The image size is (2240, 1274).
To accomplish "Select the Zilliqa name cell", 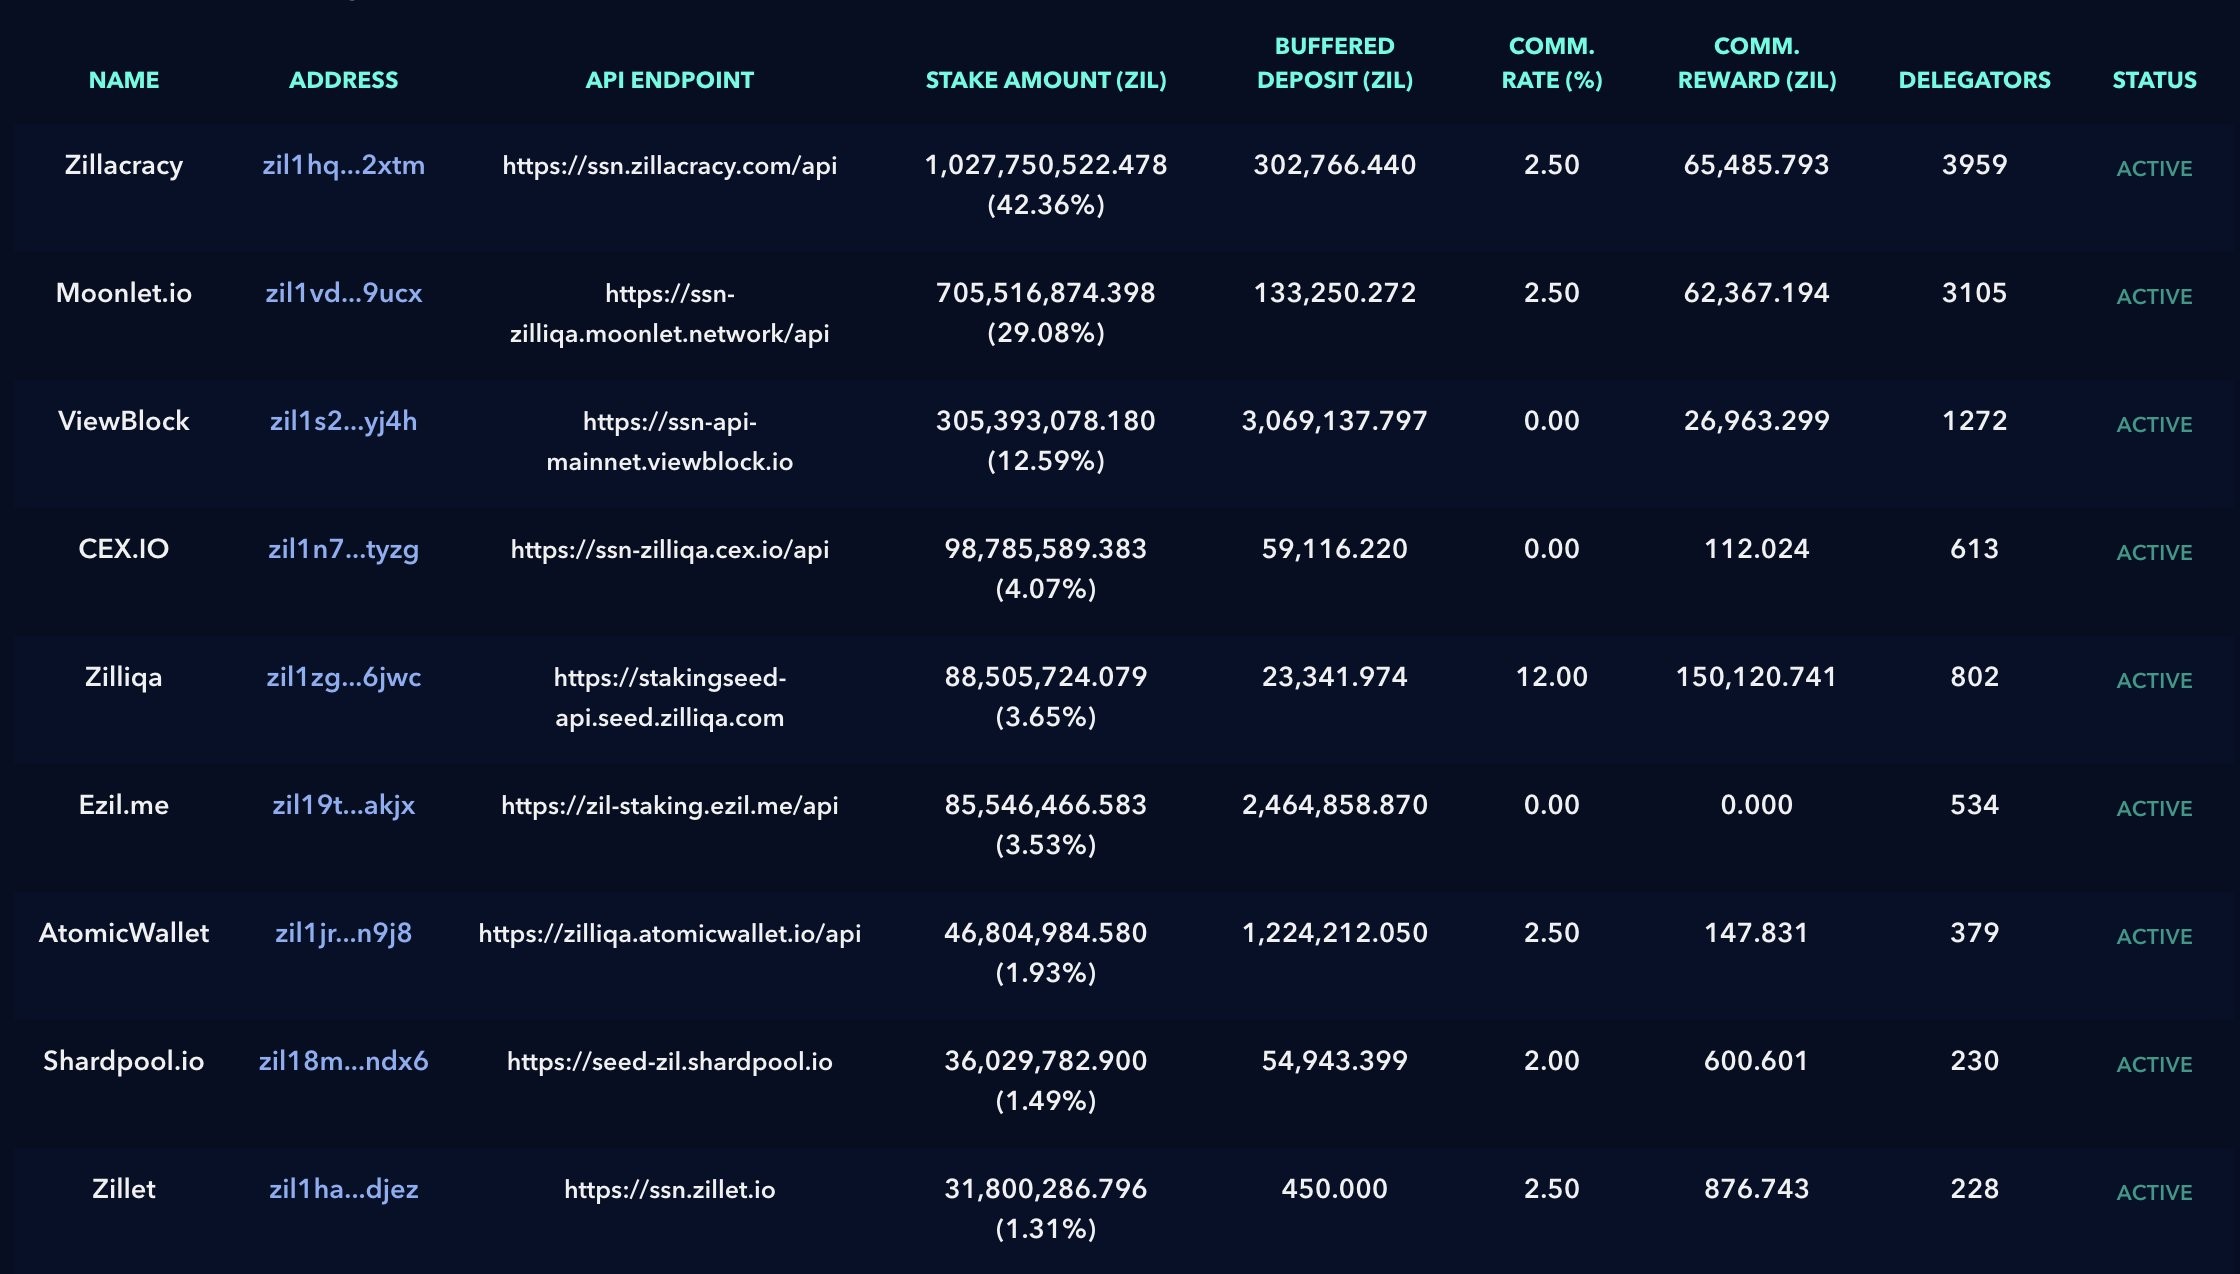I will coord(124,677).
